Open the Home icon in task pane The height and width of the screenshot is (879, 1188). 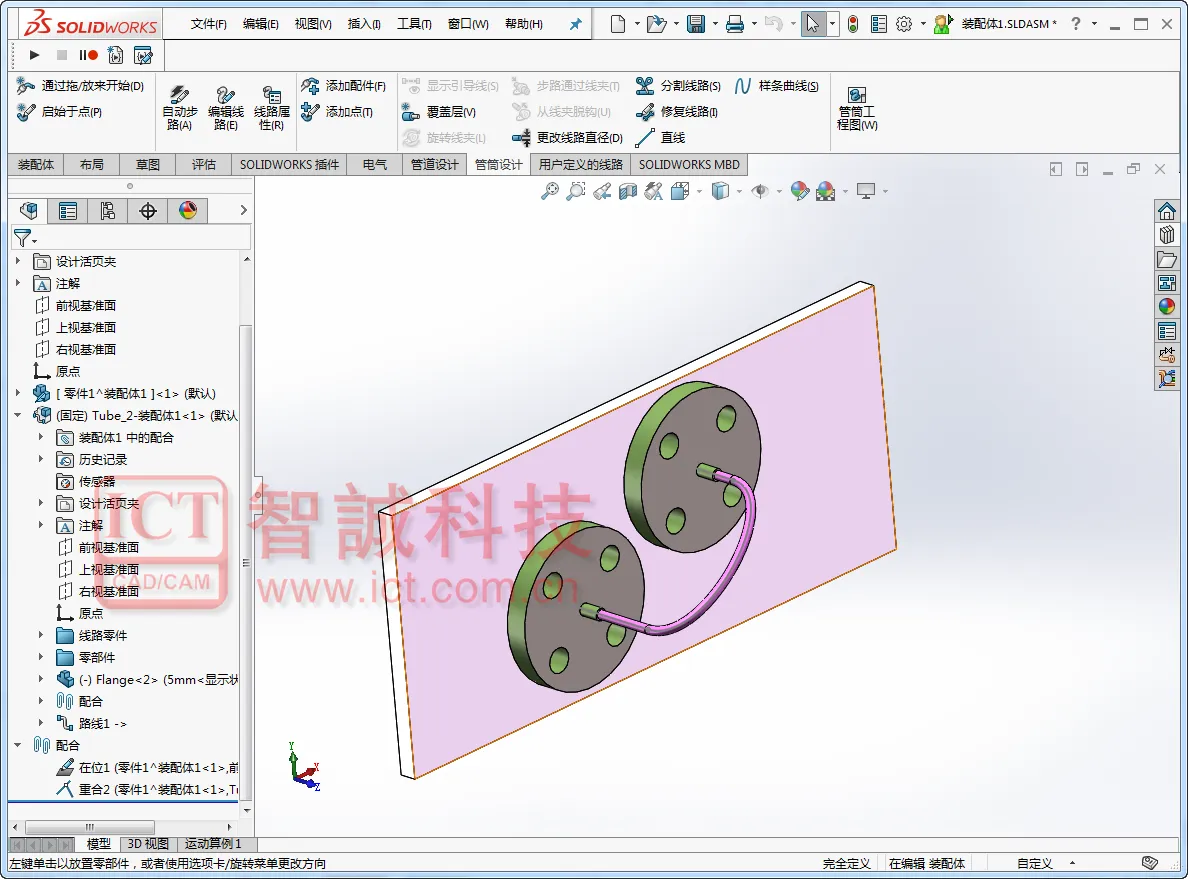(x=1167, y=211)
